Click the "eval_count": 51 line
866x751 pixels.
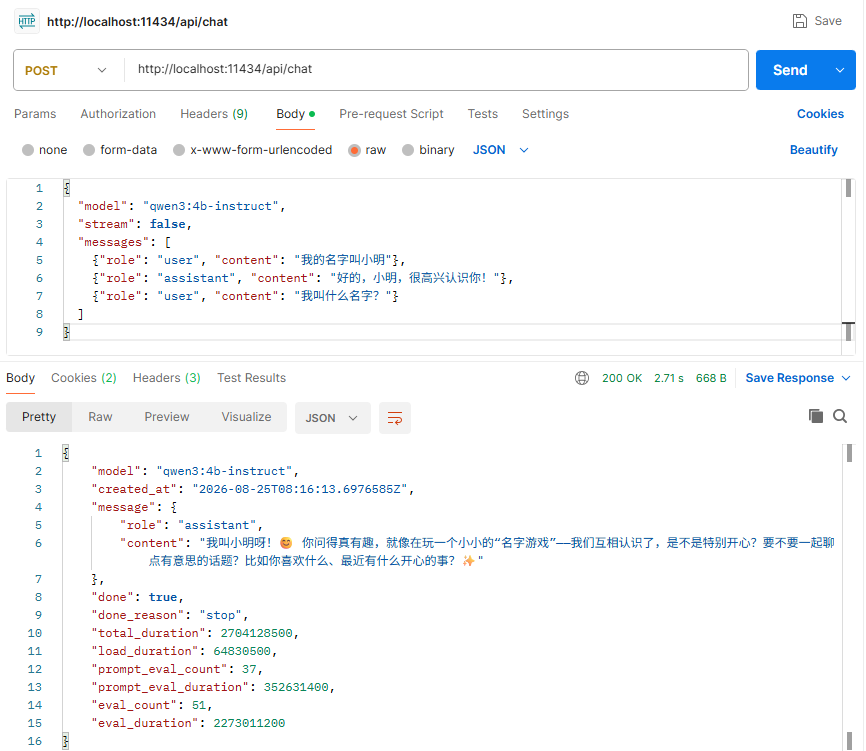point(152,705)
